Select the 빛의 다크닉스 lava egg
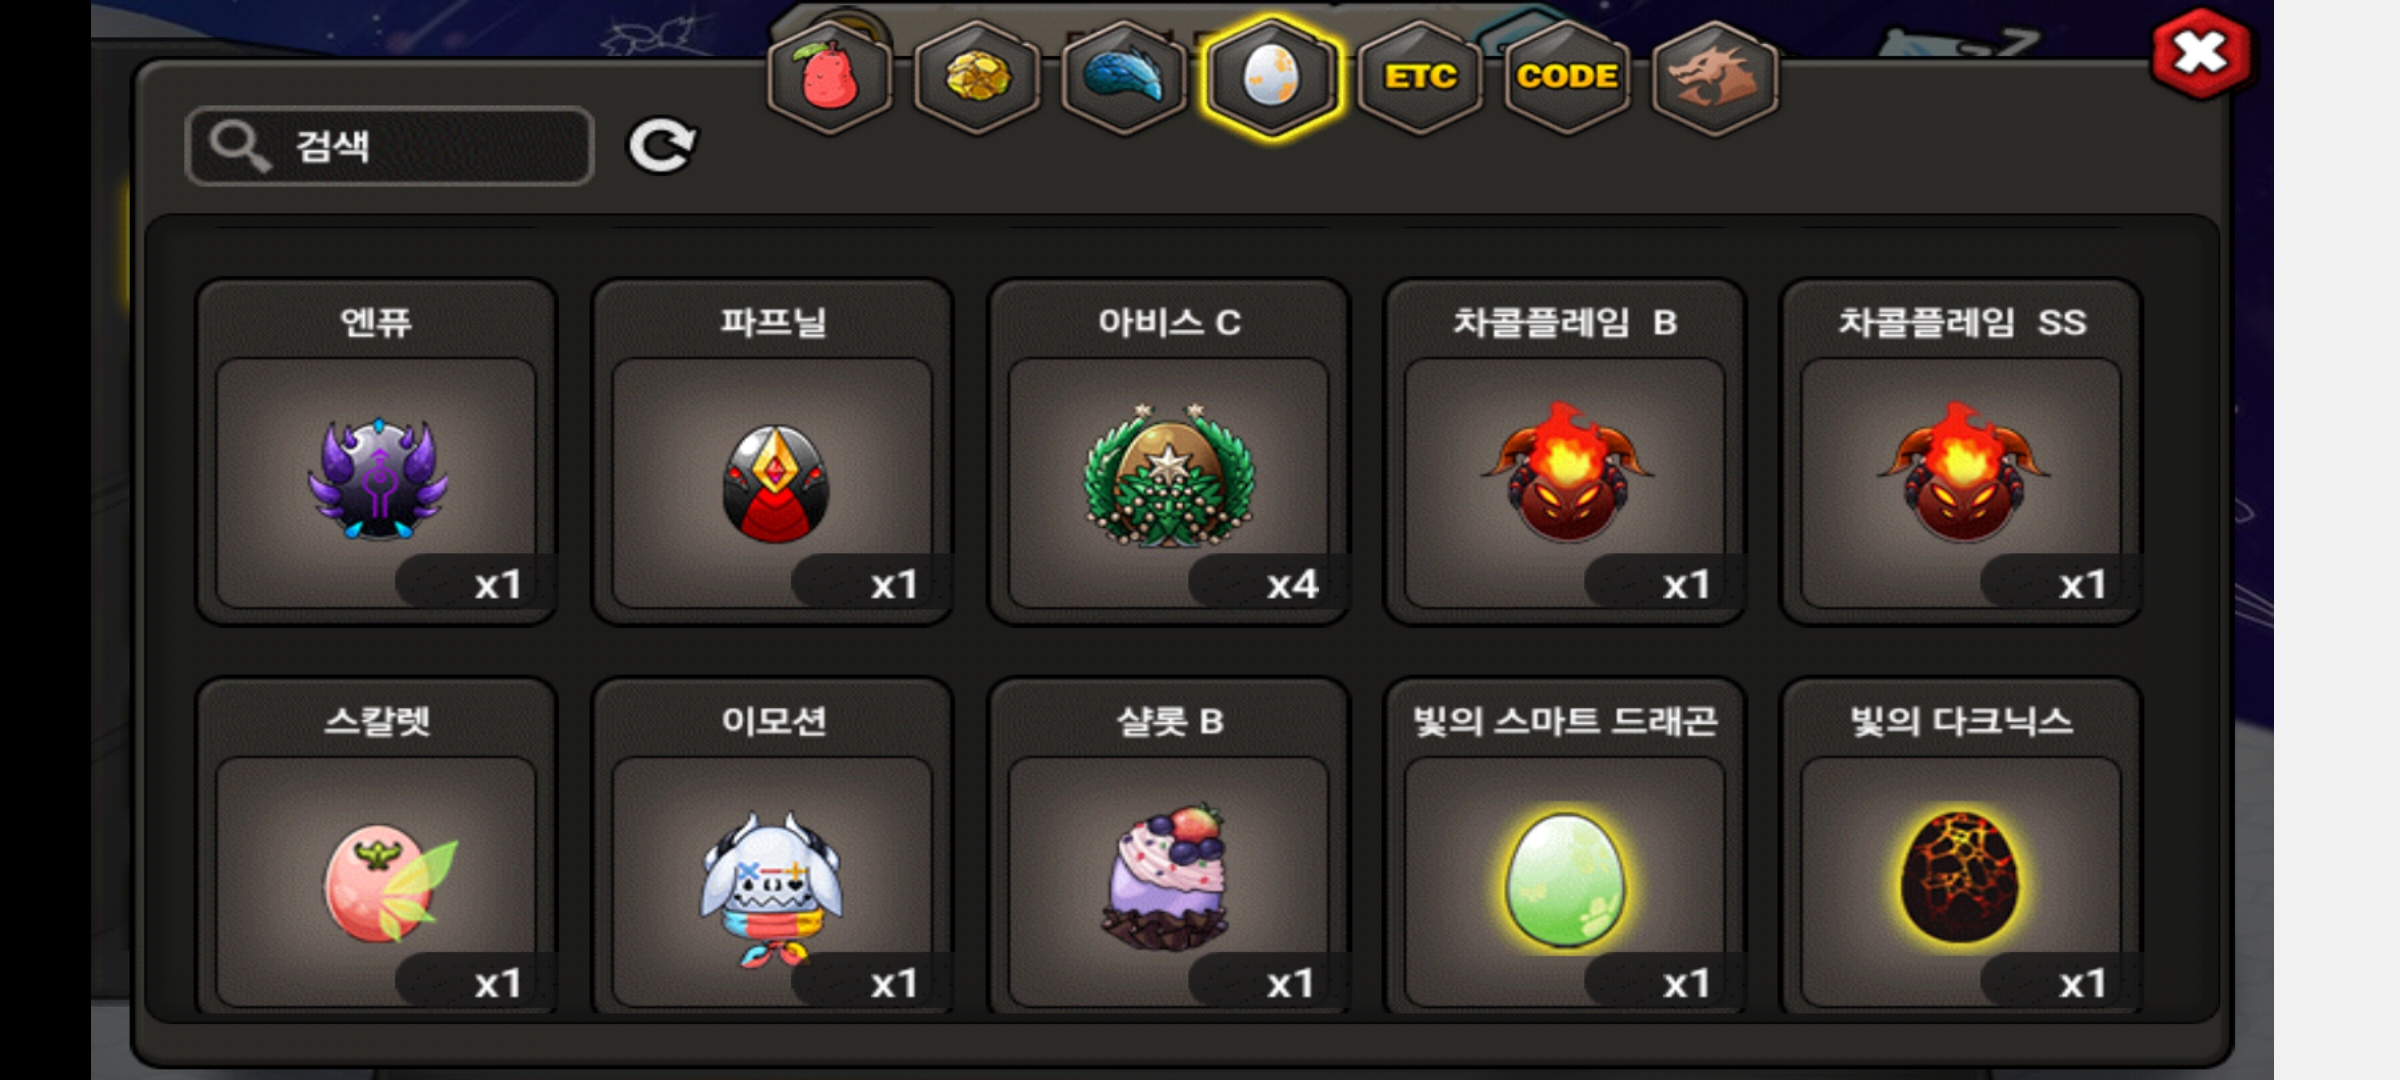This screenshot has width=2400, height=1080. point(1961,848)
